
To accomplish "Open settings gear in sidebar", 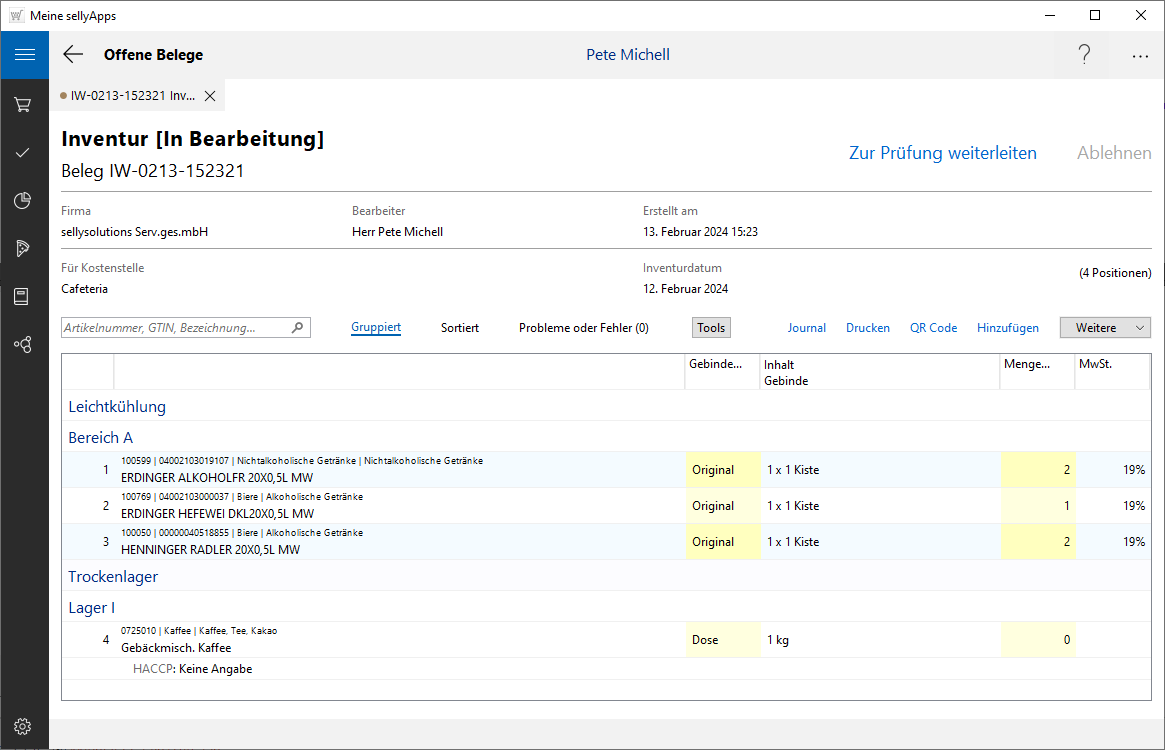I will 23,726.
